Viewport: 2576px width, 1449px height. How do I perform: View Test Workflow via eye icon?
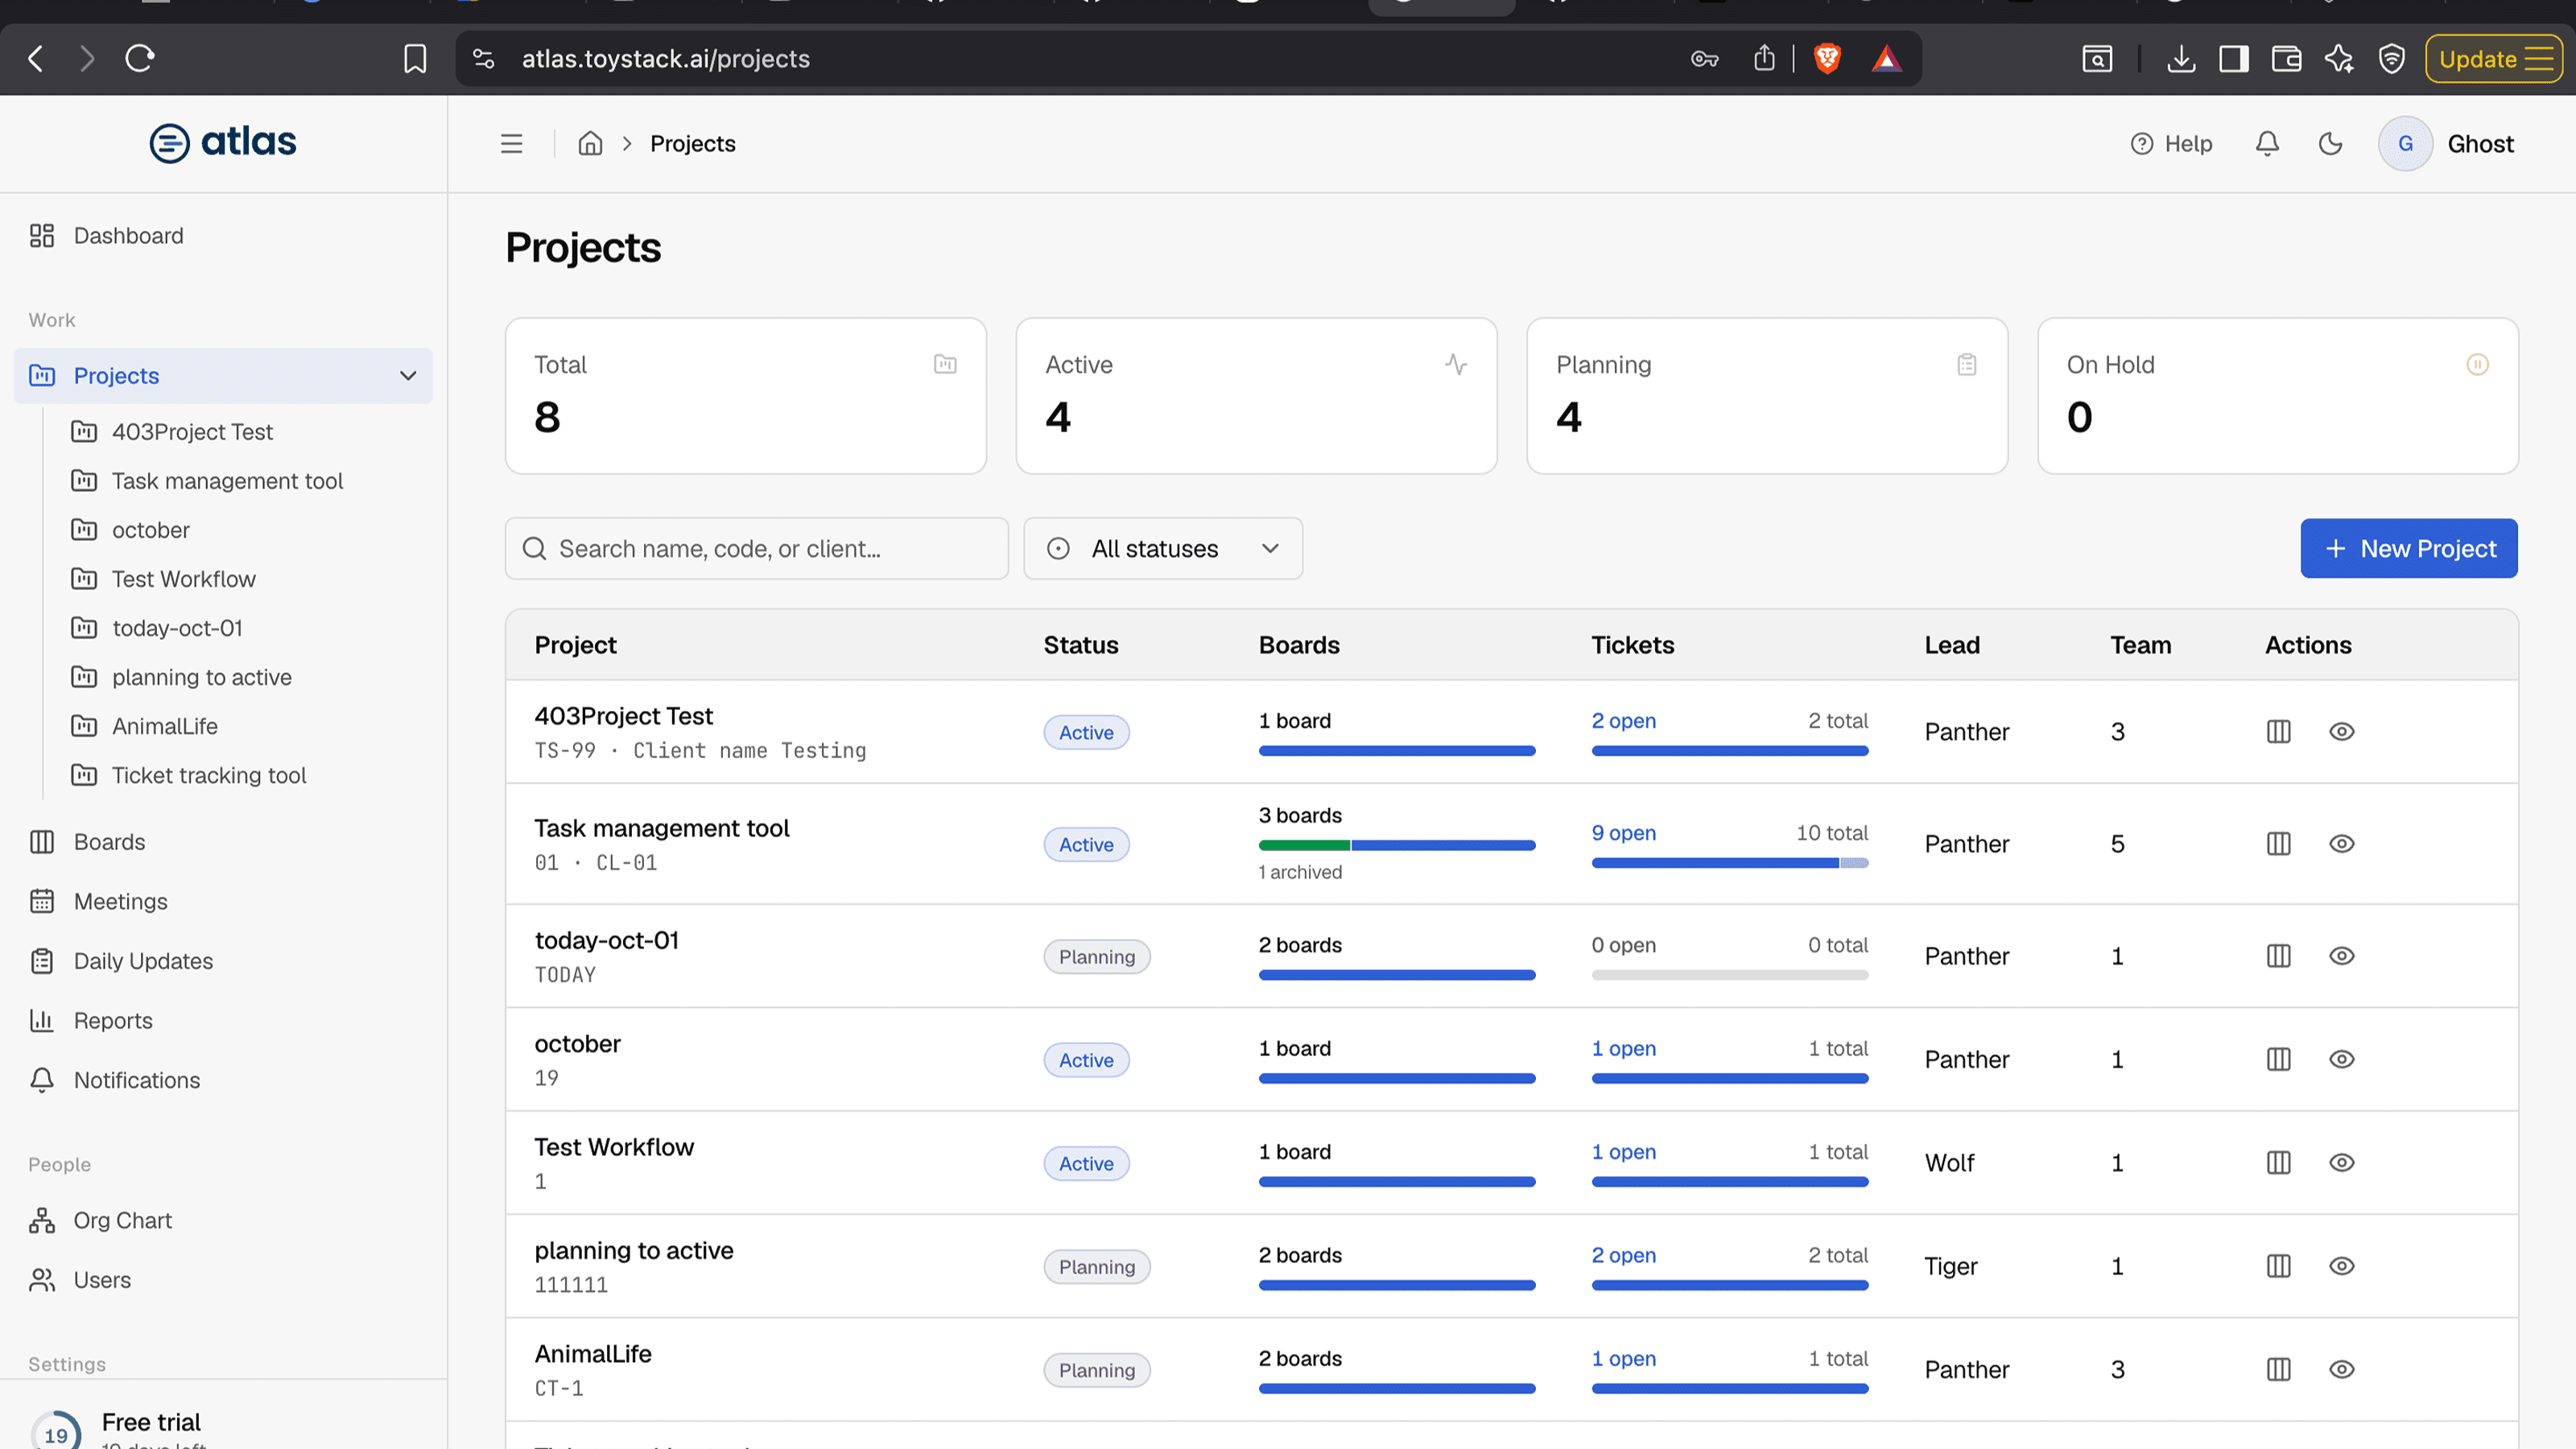click(x=2341, y=1163)
